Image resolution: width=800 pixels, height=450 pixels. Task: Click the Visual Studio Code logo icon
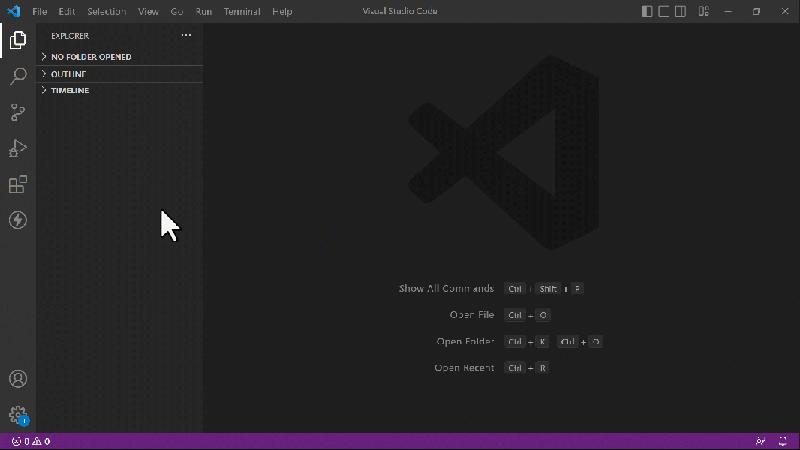pyautogui.click(x=14, y=11)
